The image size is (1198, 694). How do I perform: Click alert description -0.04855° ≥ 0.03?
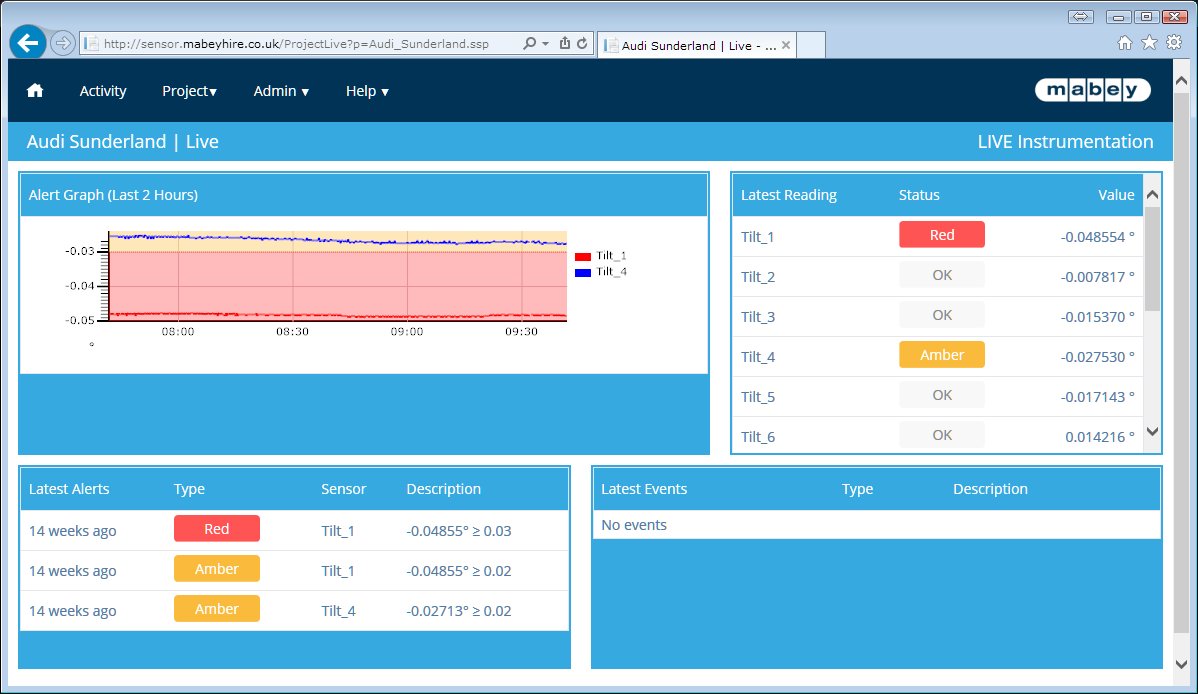pos(458,531)
